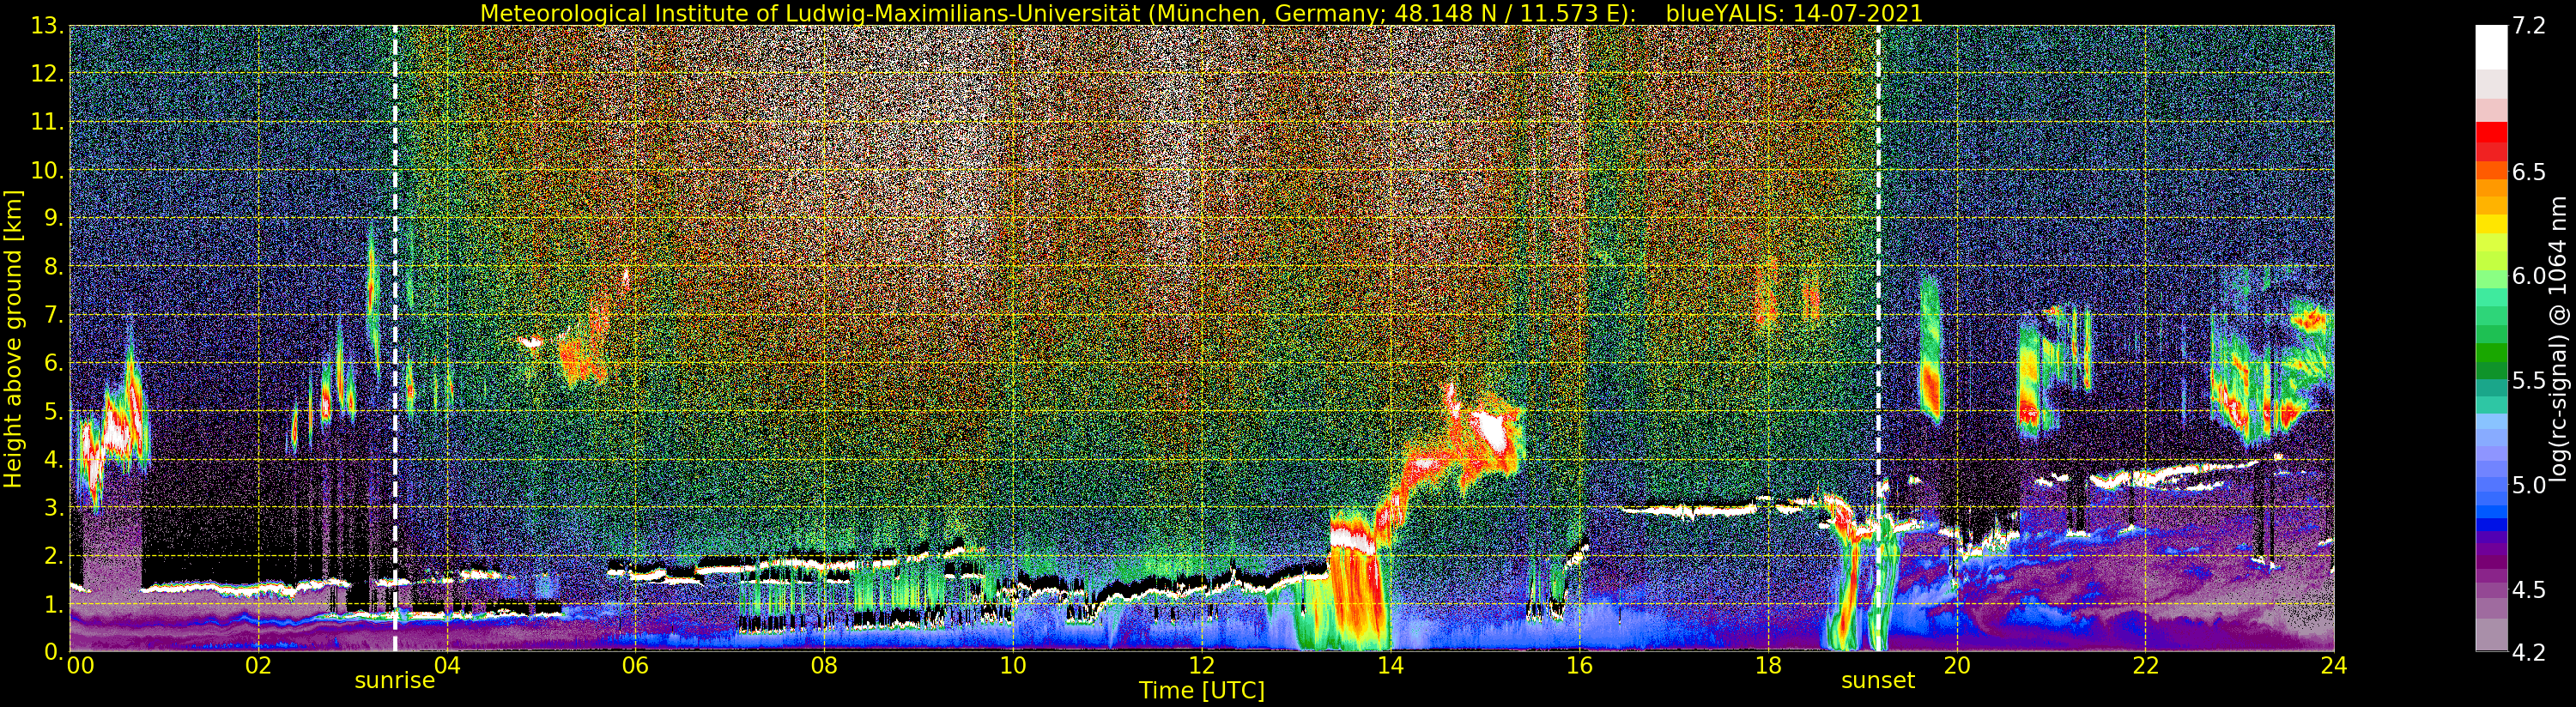Click the "sunrise" label below the time axis
Screen dimensions: 2576x707
pyautogui.click(x=395, y=681)
